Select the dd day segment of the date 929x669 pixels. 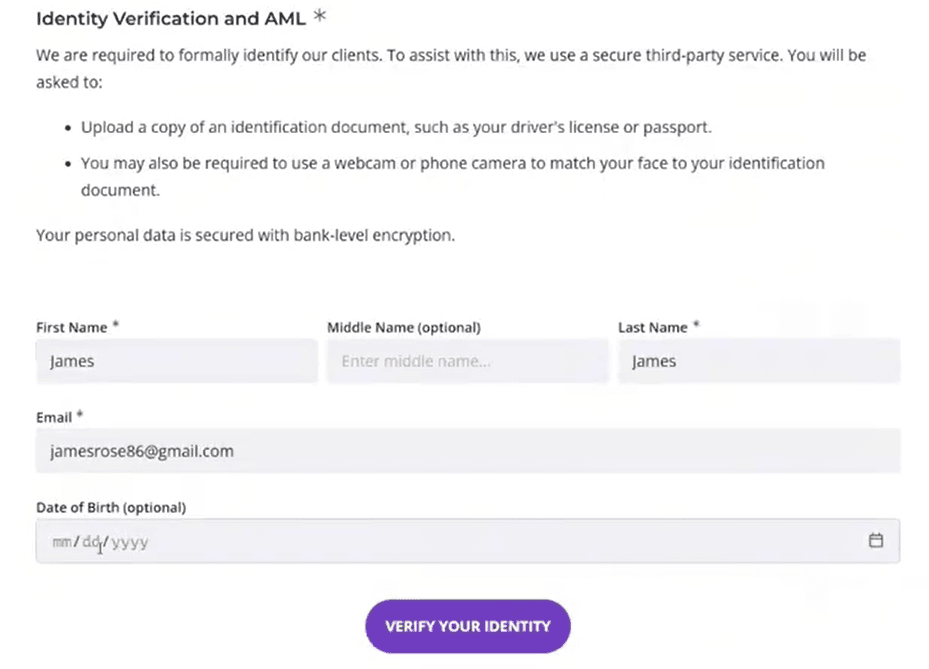click(x=91, y=542)
